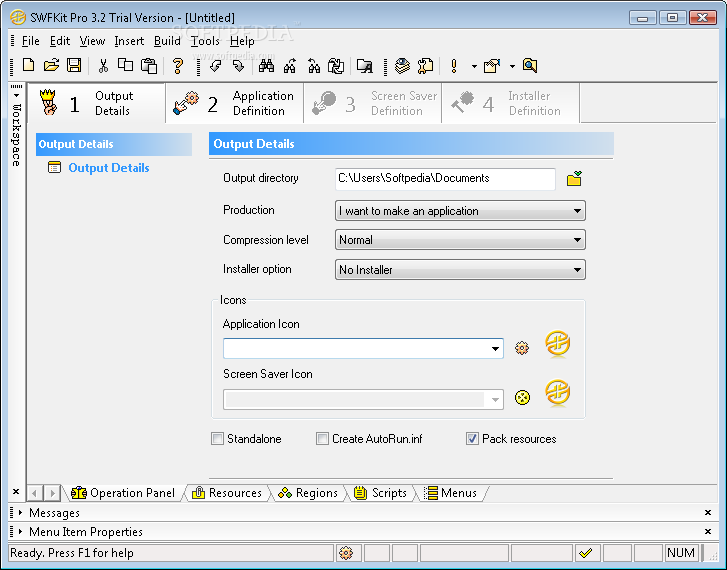Open the Insert menu
The height and width of the screenshot is (570, 727).
(129, 41)
